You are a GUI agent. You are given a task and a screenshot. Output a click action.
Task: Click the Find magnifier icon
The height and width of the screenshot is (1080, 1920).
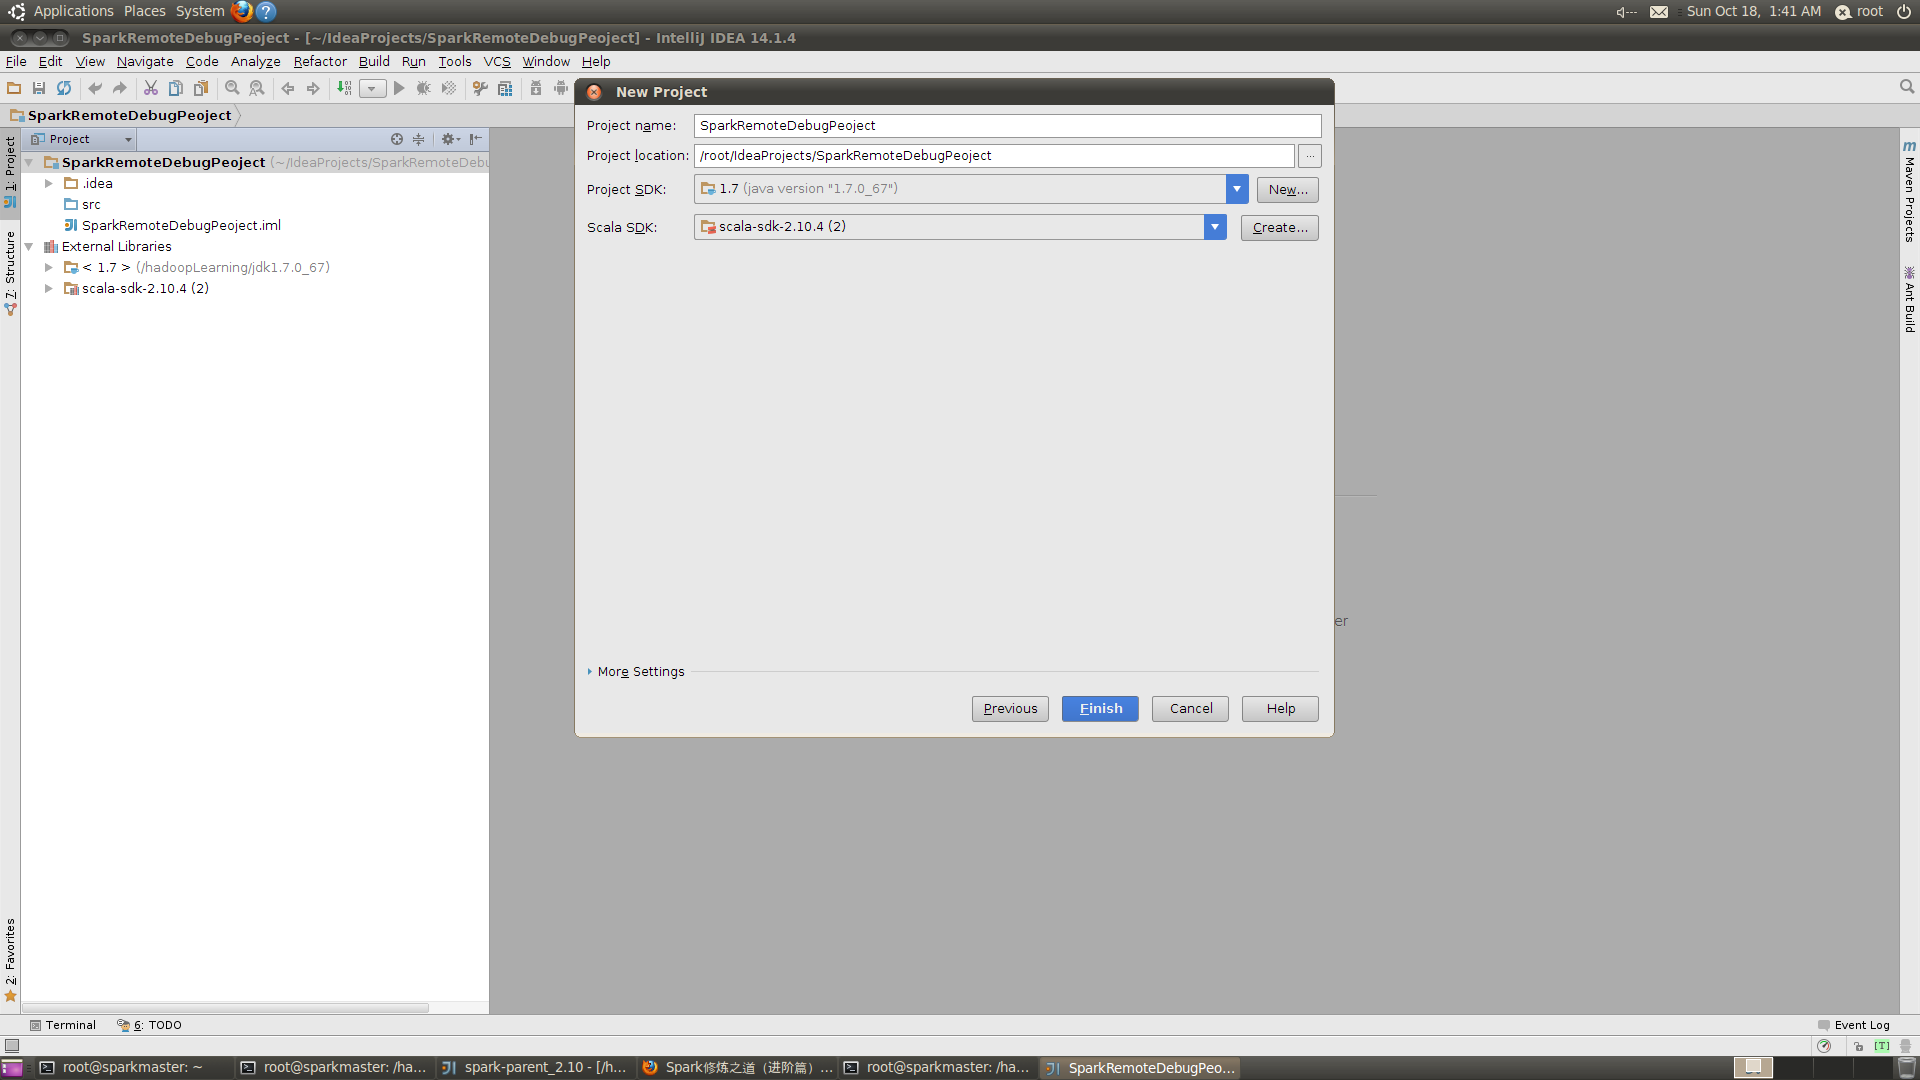(x=232, y=88)
